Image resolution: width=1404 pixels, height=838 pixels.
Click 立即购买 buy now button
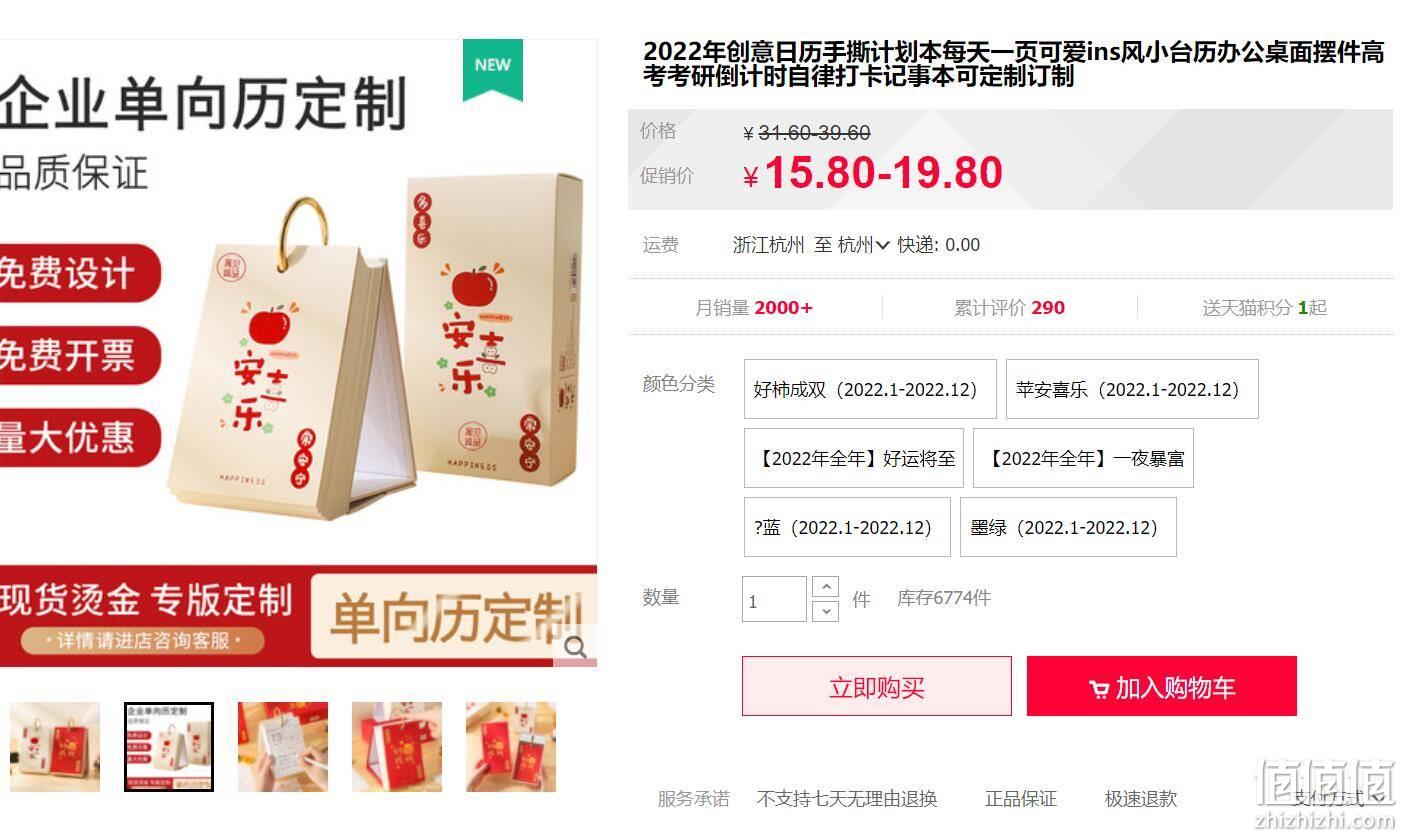(877, 686)
